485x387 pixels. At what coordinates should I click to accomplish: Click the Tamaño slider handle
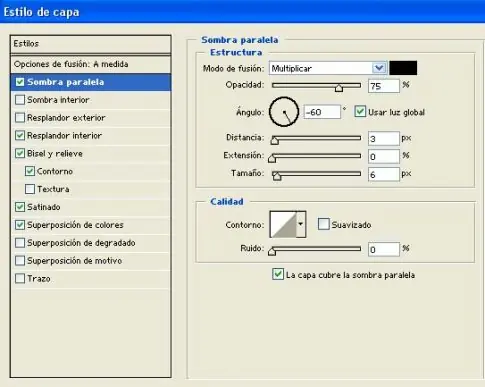point(277,176)
